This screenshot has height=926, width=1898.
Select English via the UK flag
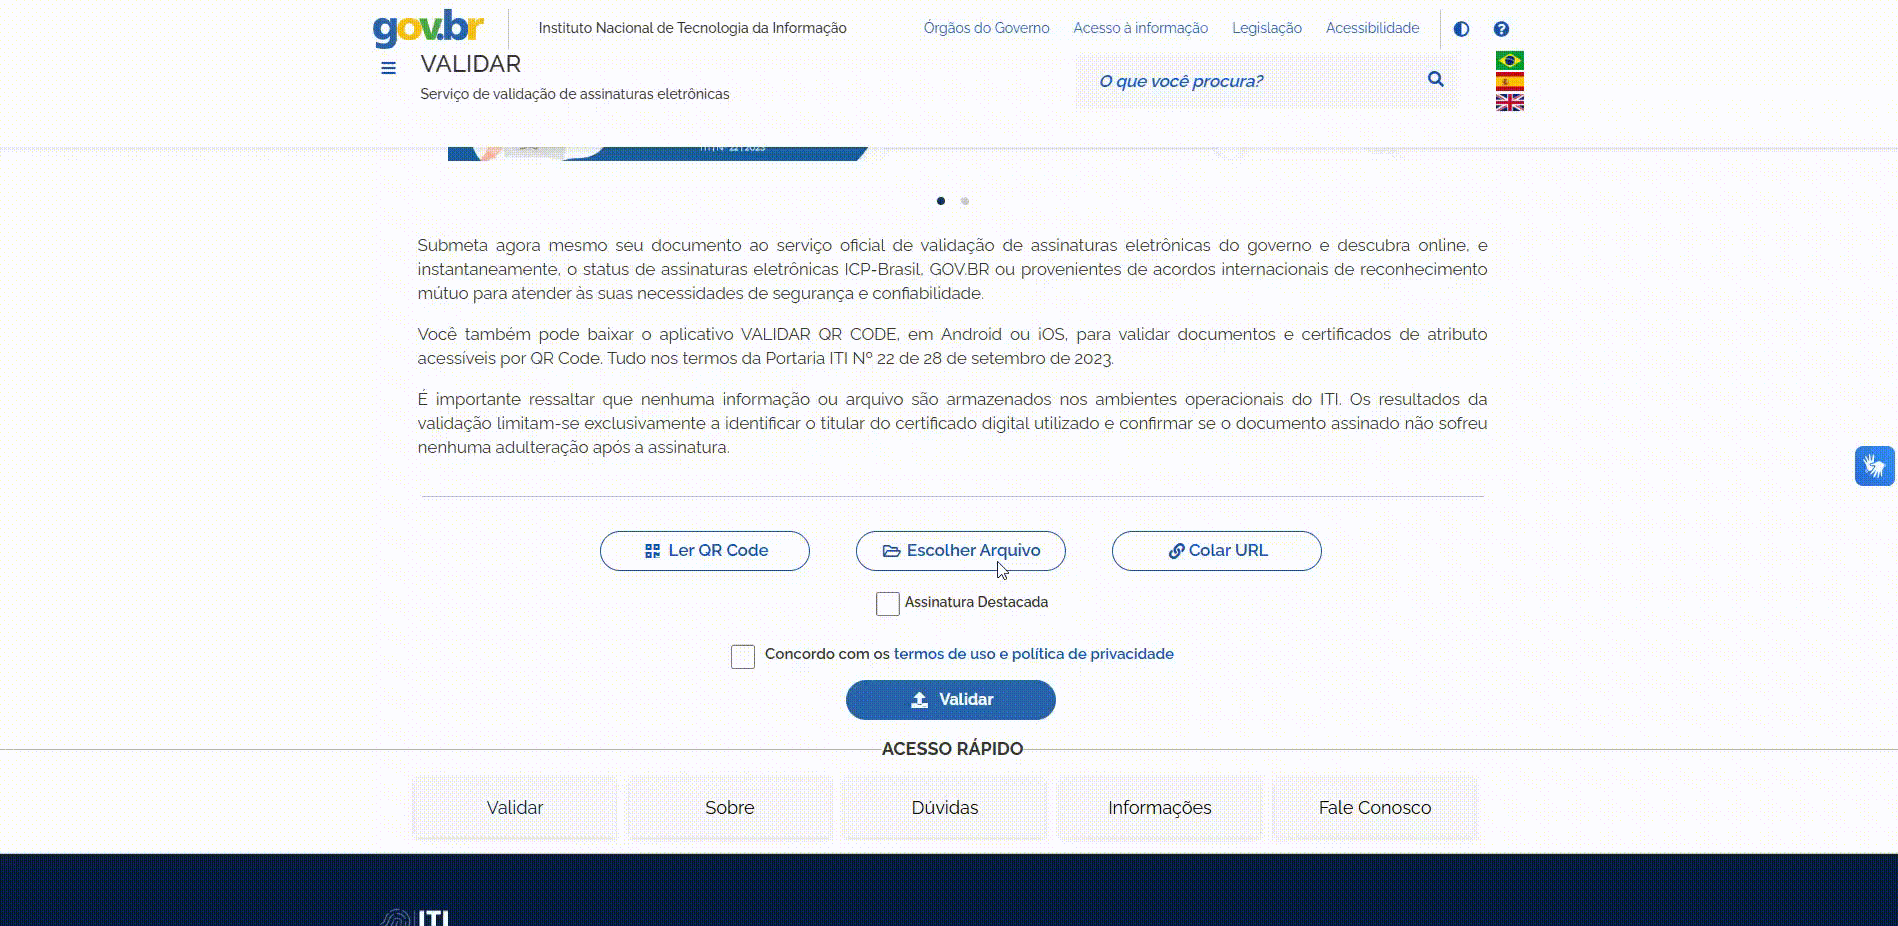click(1510, 100)
